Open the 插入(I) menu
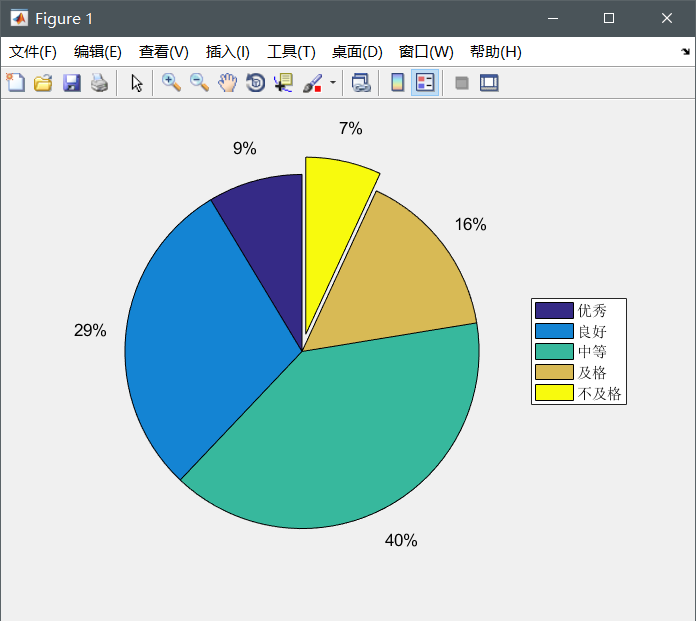This screenshot has height=621, width=696. [228, 52]
